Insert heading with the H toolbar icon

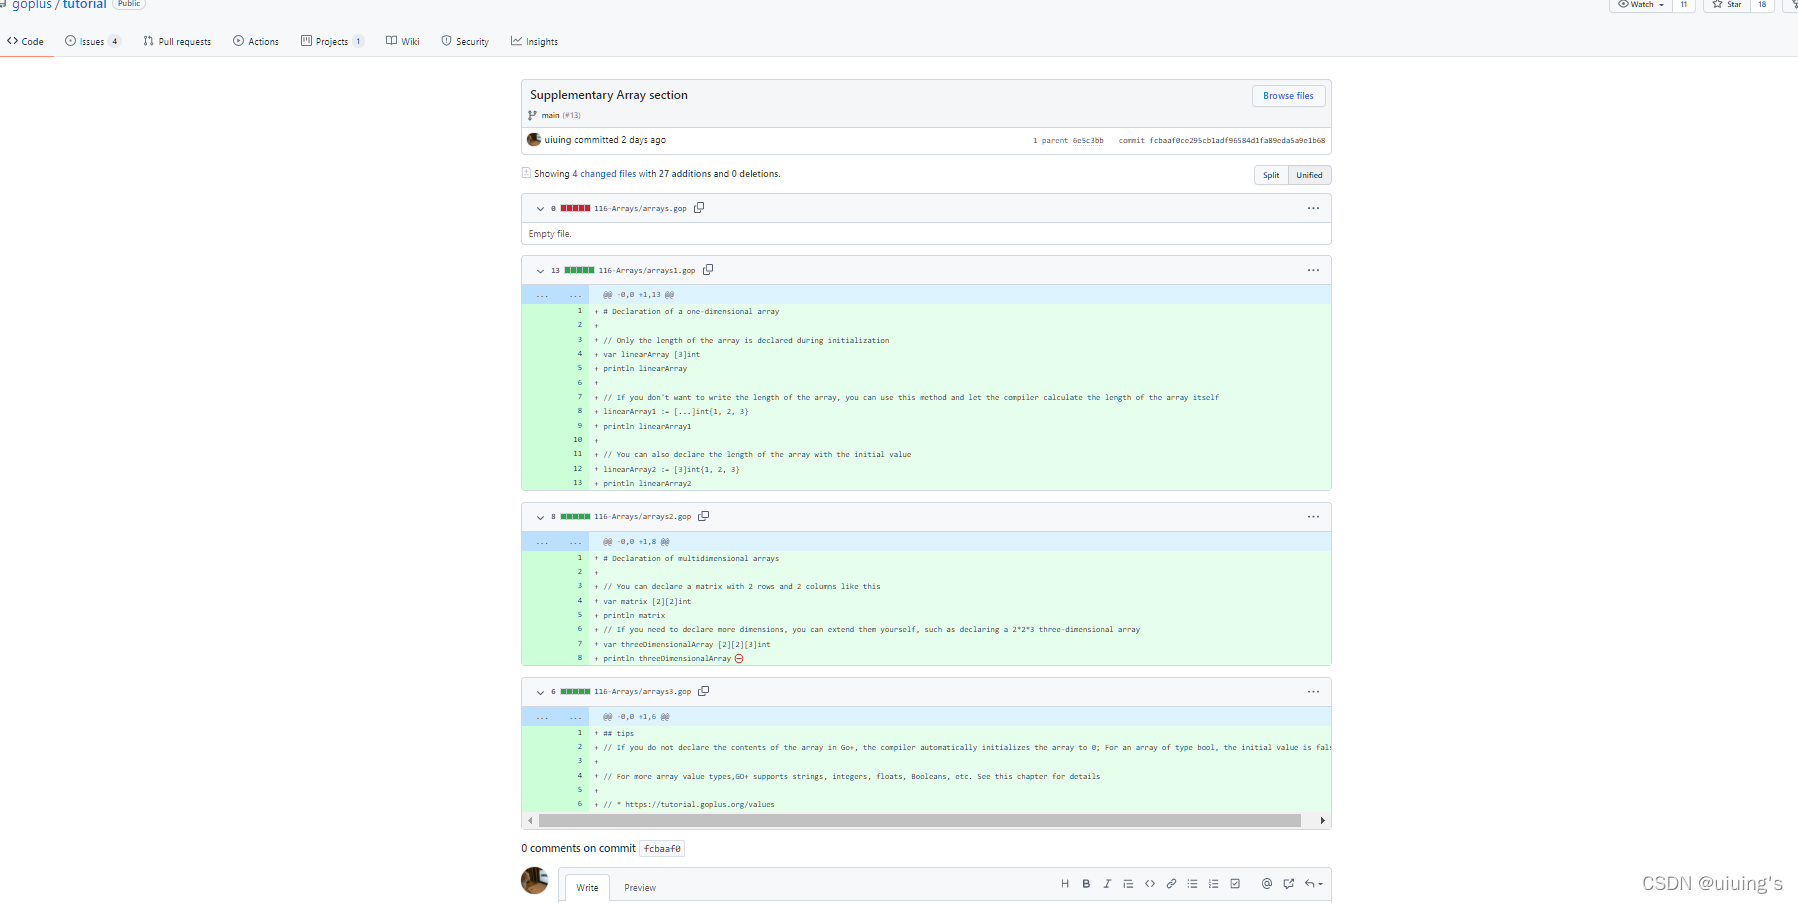[x=1065, y=884]
